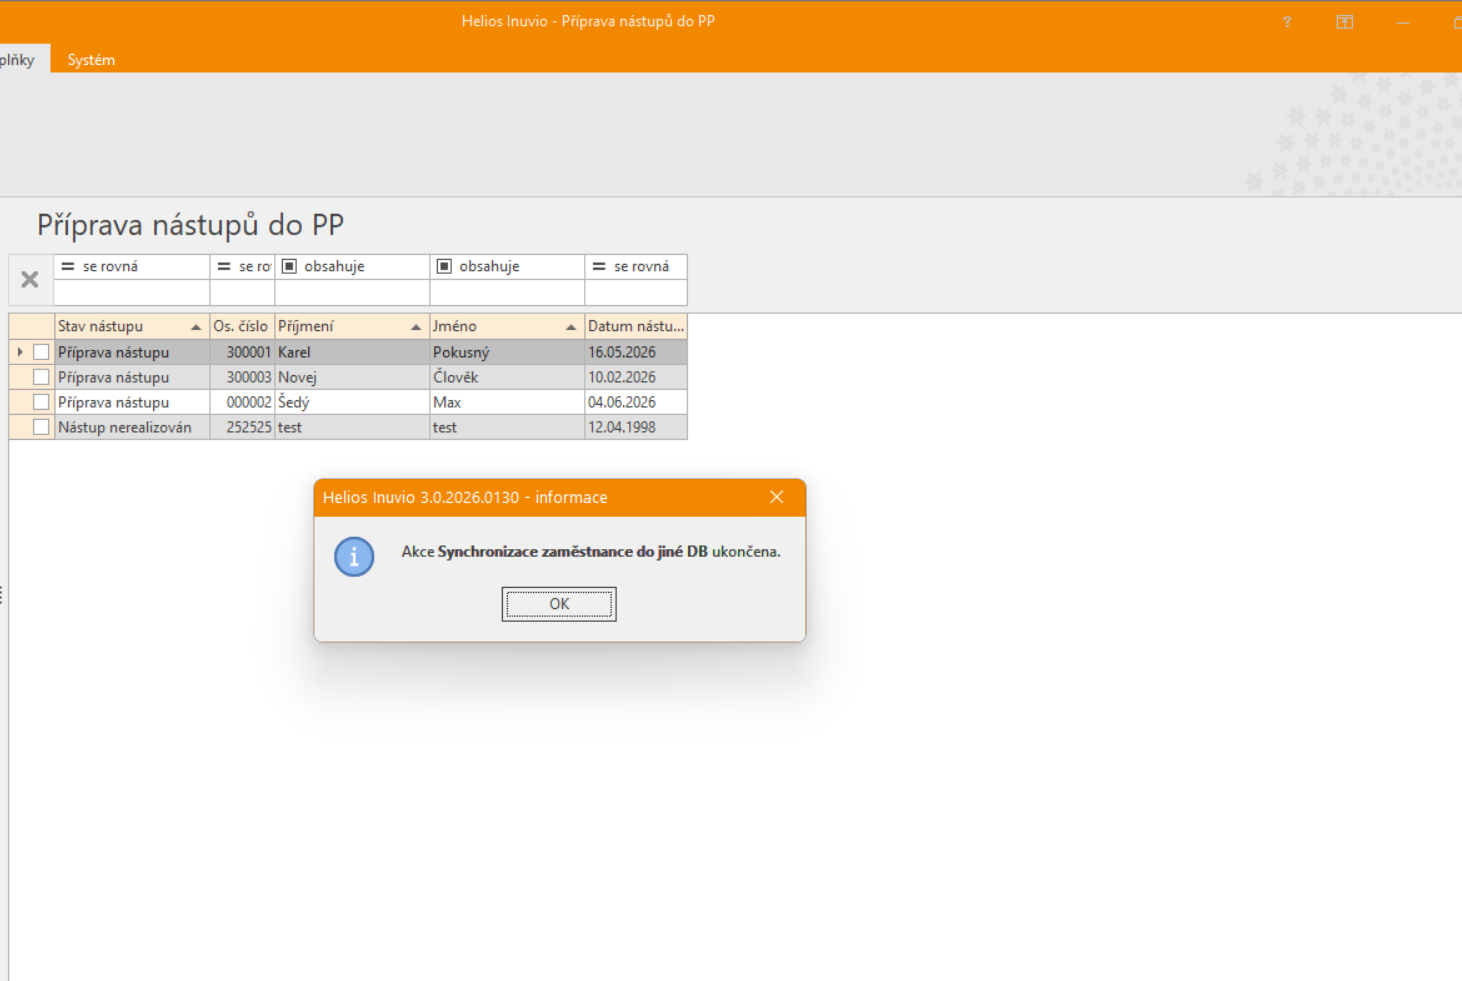Focus the Jméno filter input

tap(507, 293)
